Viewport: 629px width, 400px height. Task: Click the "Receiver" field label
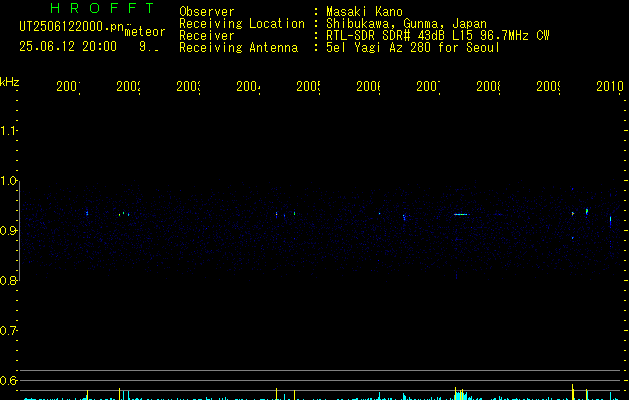click(x=207, y=36)
